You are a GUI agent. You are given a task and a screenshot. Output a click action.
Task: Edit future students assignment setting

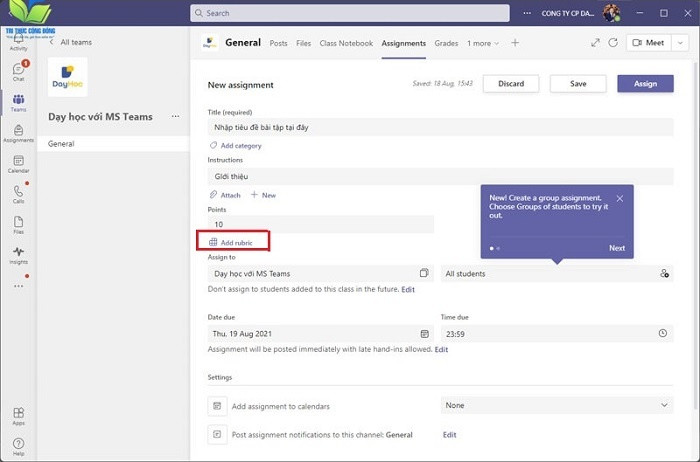coord(408,289)
